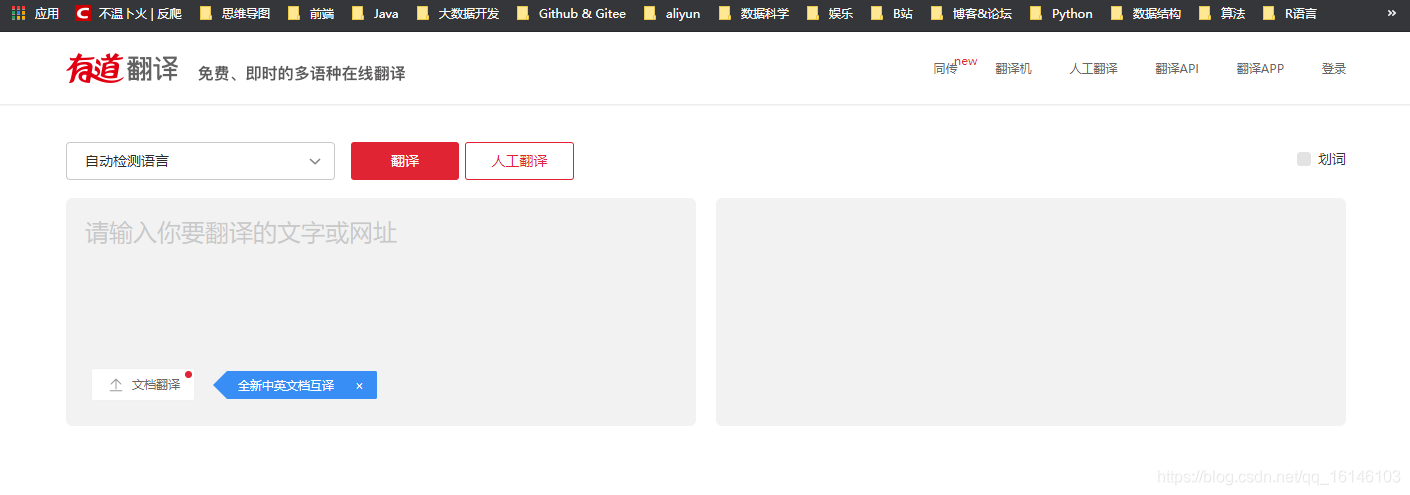The height and width of the screenshot is (495, 1410).
Task: Open the 应用 apps grid icon
Action: (35, 14)
